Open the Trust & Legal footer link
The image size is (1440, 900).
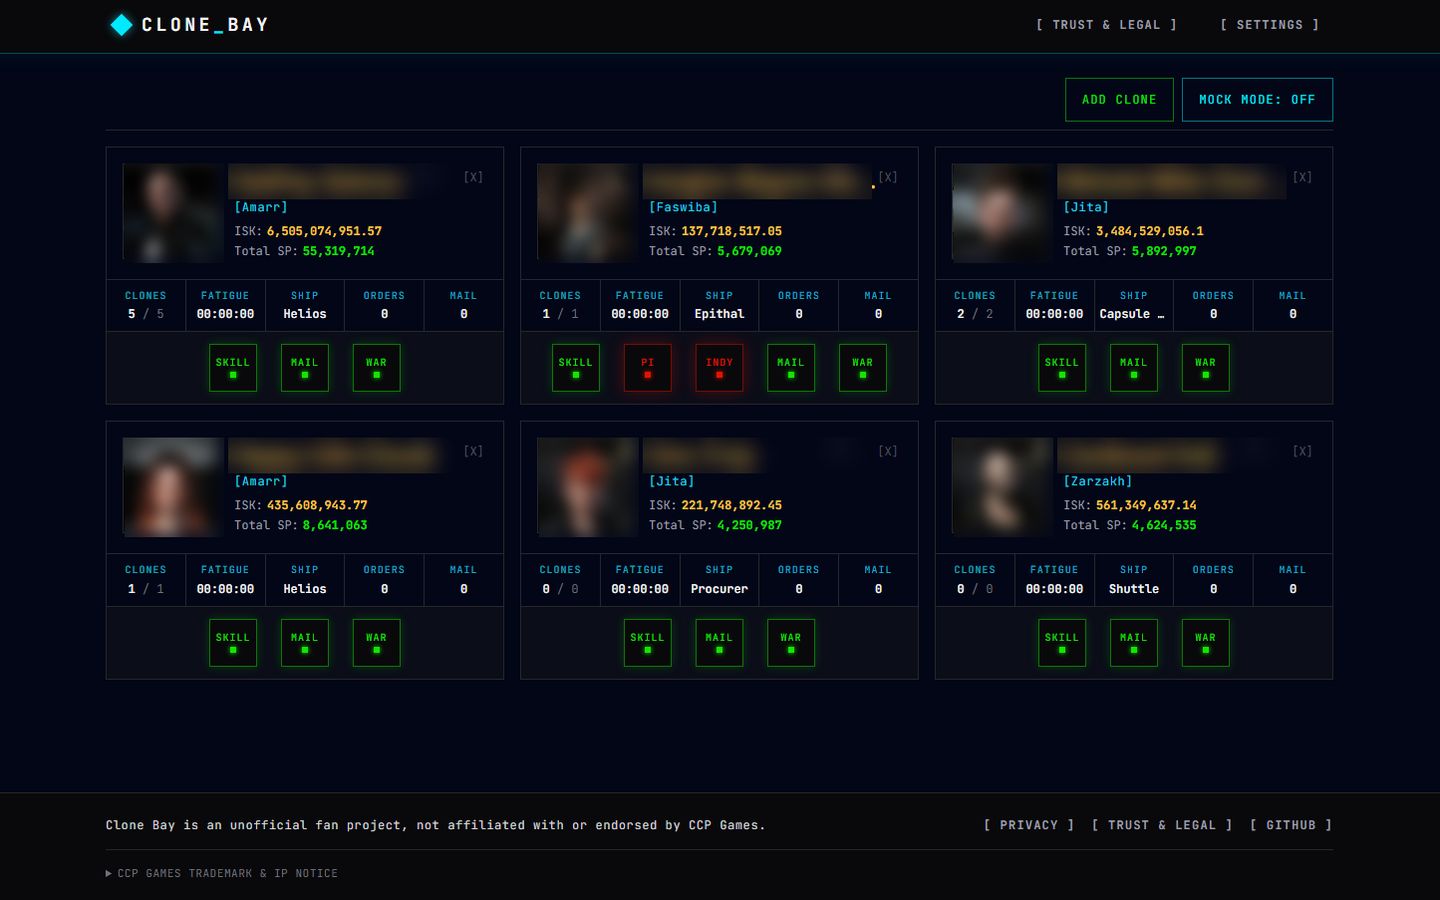tap(1162, 825)
